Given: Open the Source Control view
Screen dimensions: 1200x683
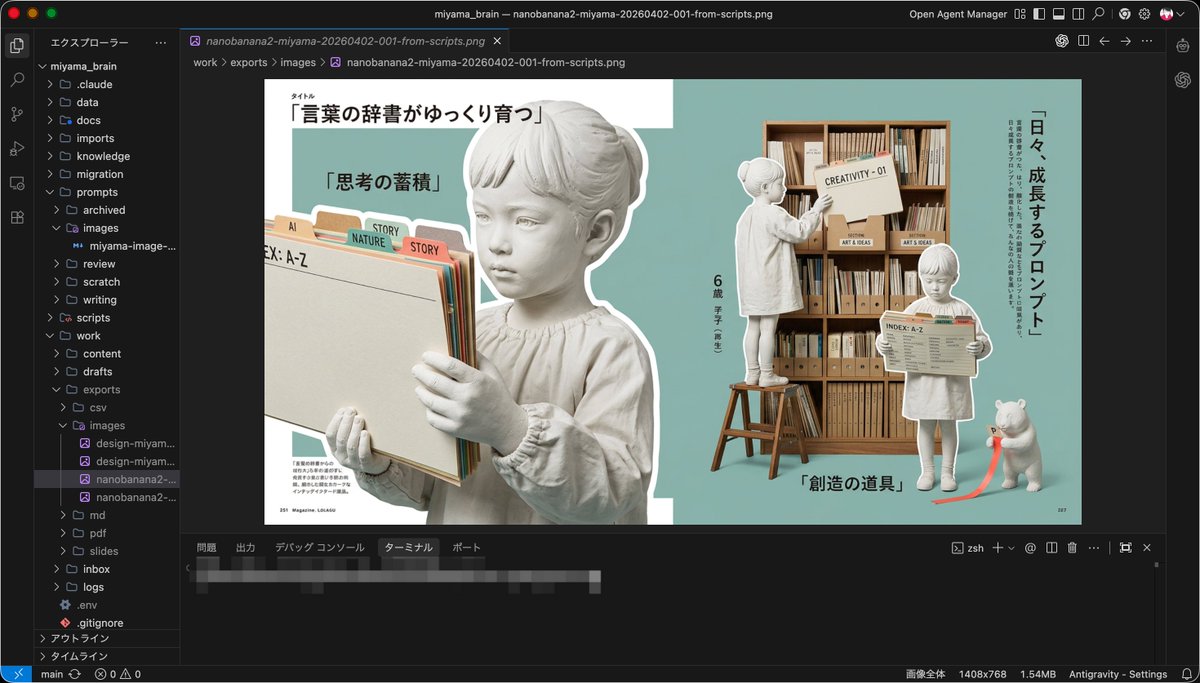Looking at the screenshot, I should click(16, 114).
